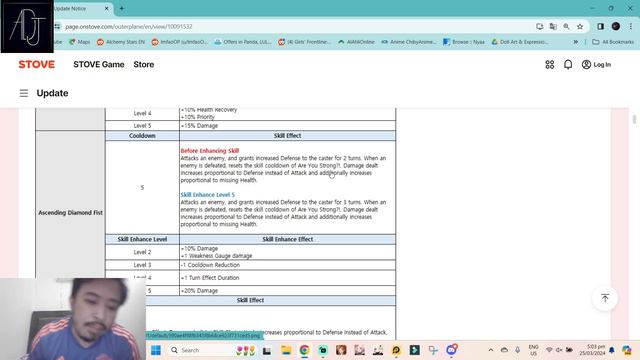This screenshot has width=640, height=360.
Task: Open the All Bookmarks folder
Action: pos(613,42)
